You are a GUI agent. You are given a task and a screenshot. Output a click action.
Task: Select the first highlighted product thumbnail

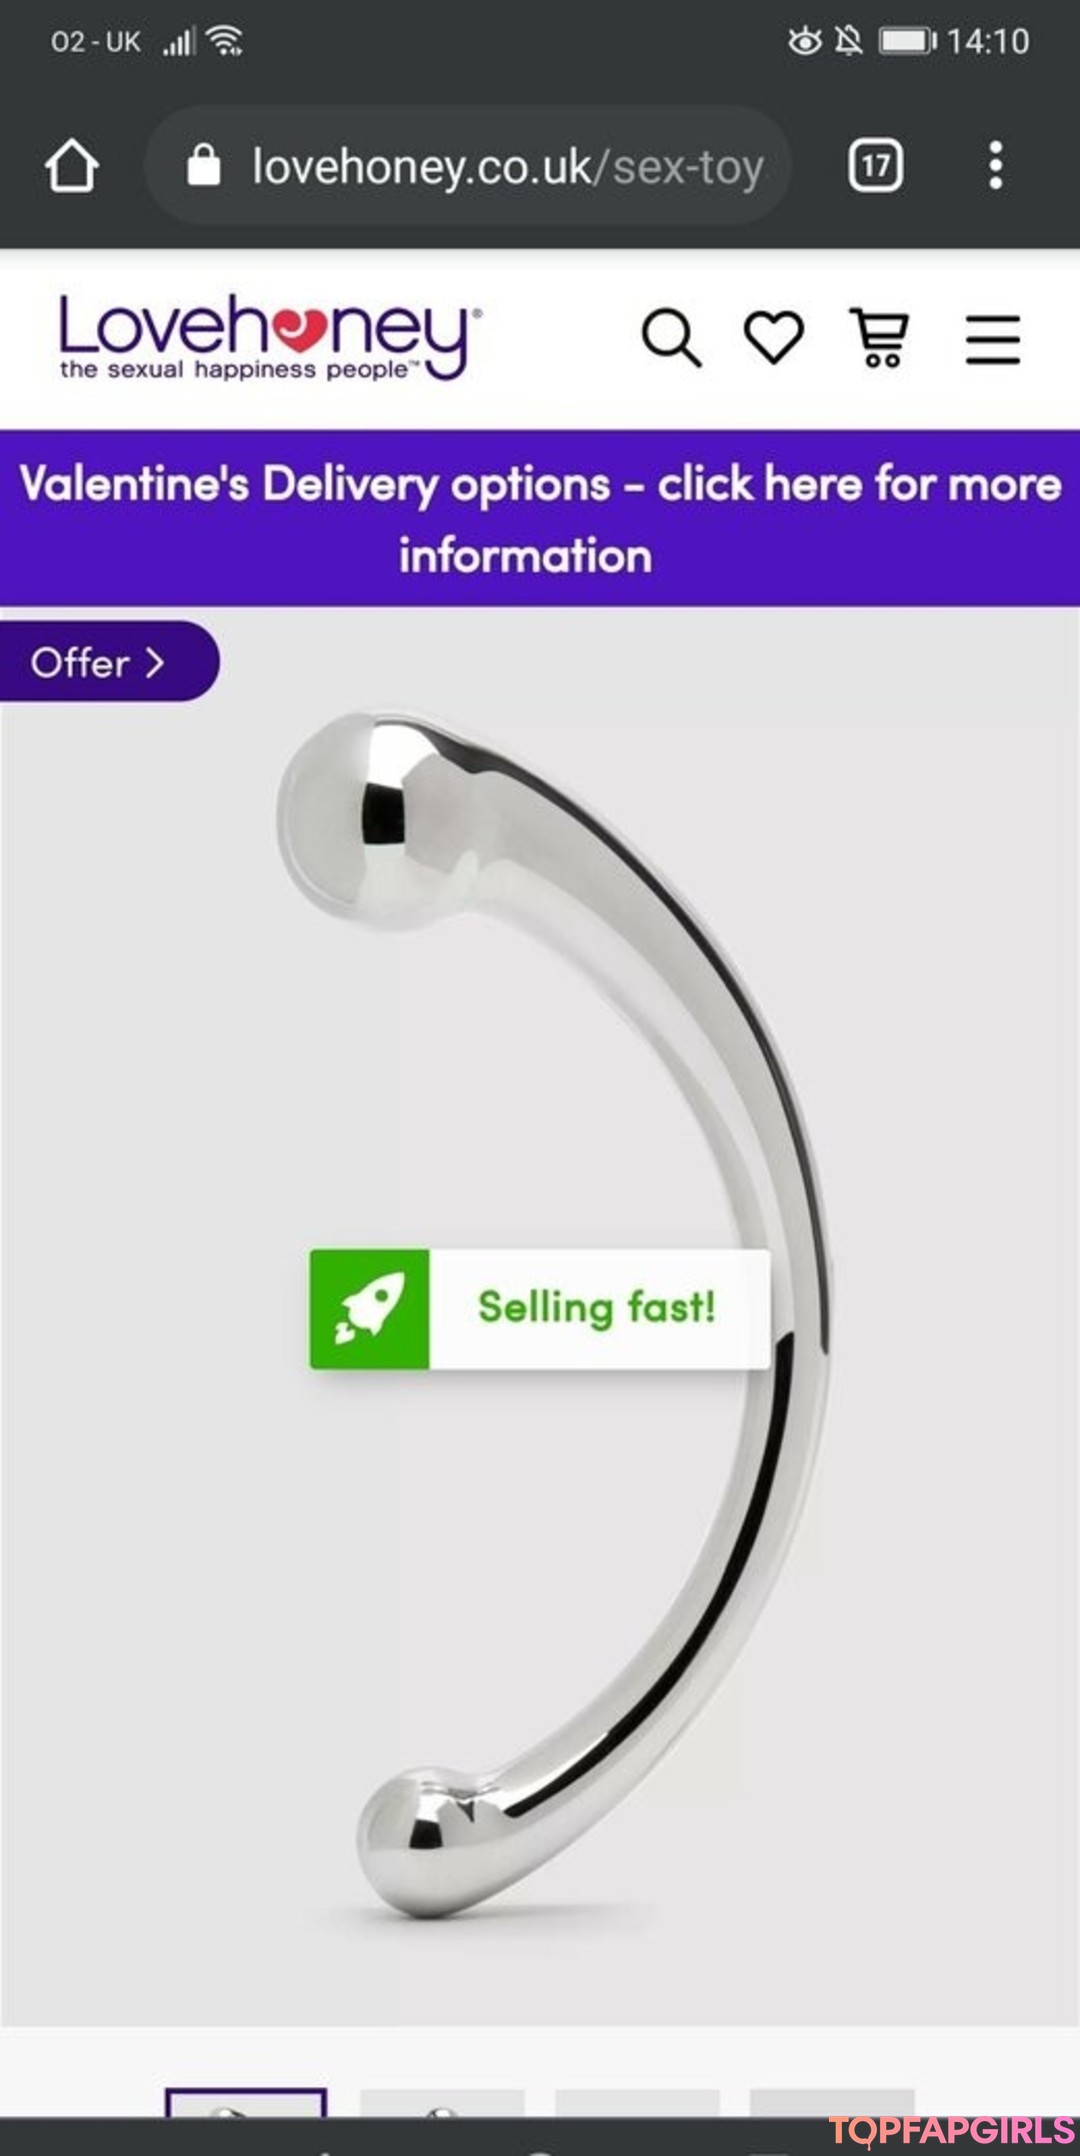(x=246, y=2102)
